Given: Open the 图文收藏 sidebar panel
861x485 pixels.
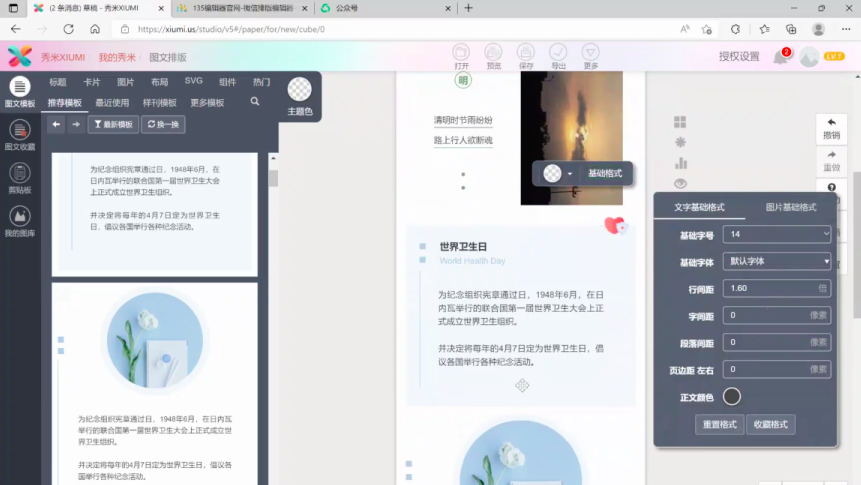Looking at the screenshot, I should (20, 135).
